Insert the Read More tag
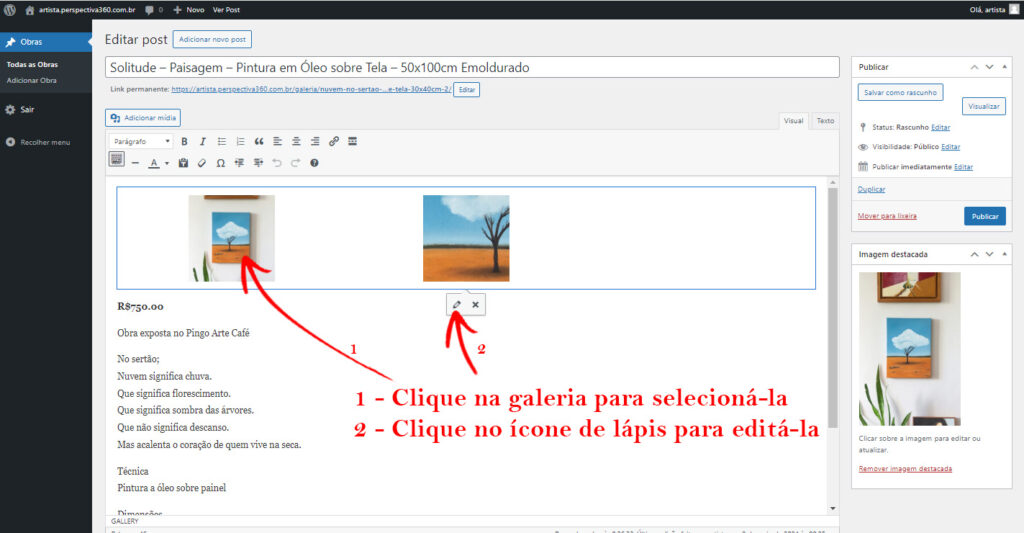Image resolution: width=1024 pixels, height=533 pixels. [x=353, y=141]
